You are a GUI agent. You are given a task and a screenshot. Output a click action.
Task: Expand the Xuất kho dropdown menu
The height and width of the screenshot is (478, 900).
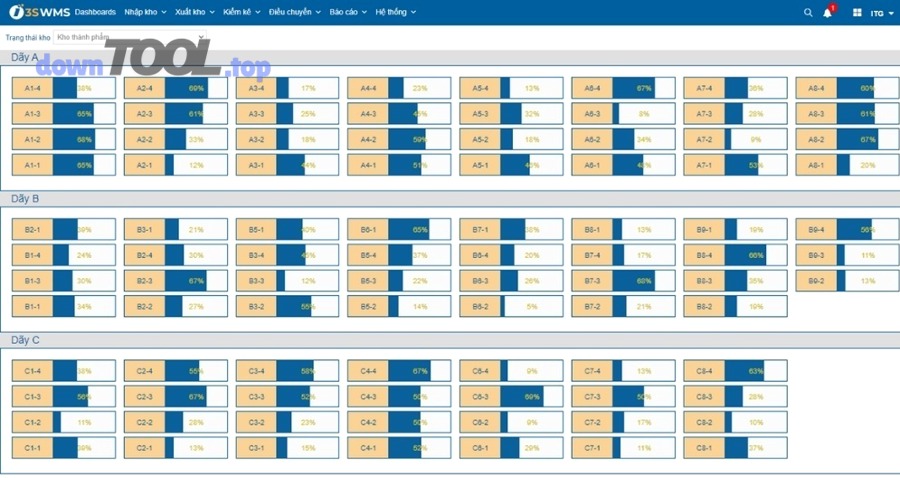tap(194, 12)
